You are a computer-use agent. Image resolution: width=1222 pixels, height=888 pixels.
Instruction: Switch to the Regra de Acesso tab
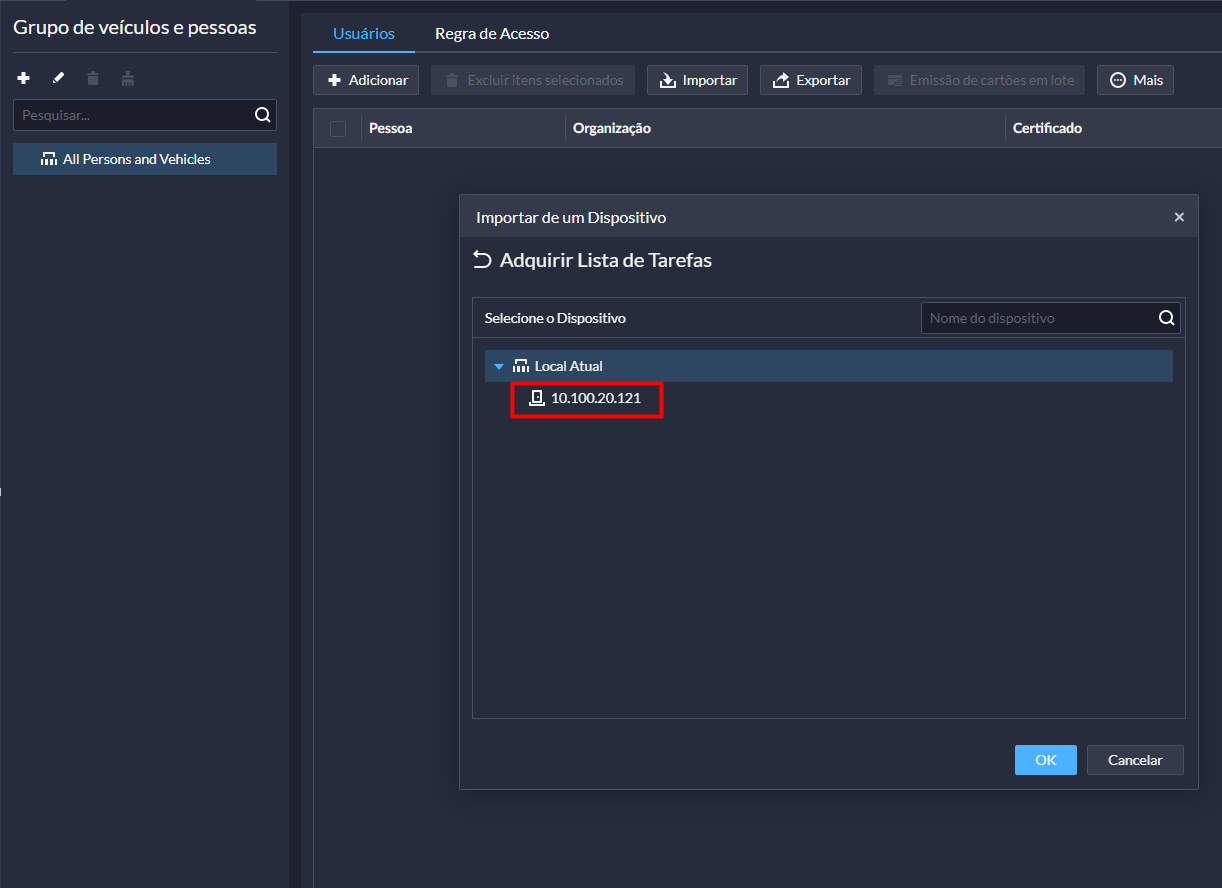point(491,34)
